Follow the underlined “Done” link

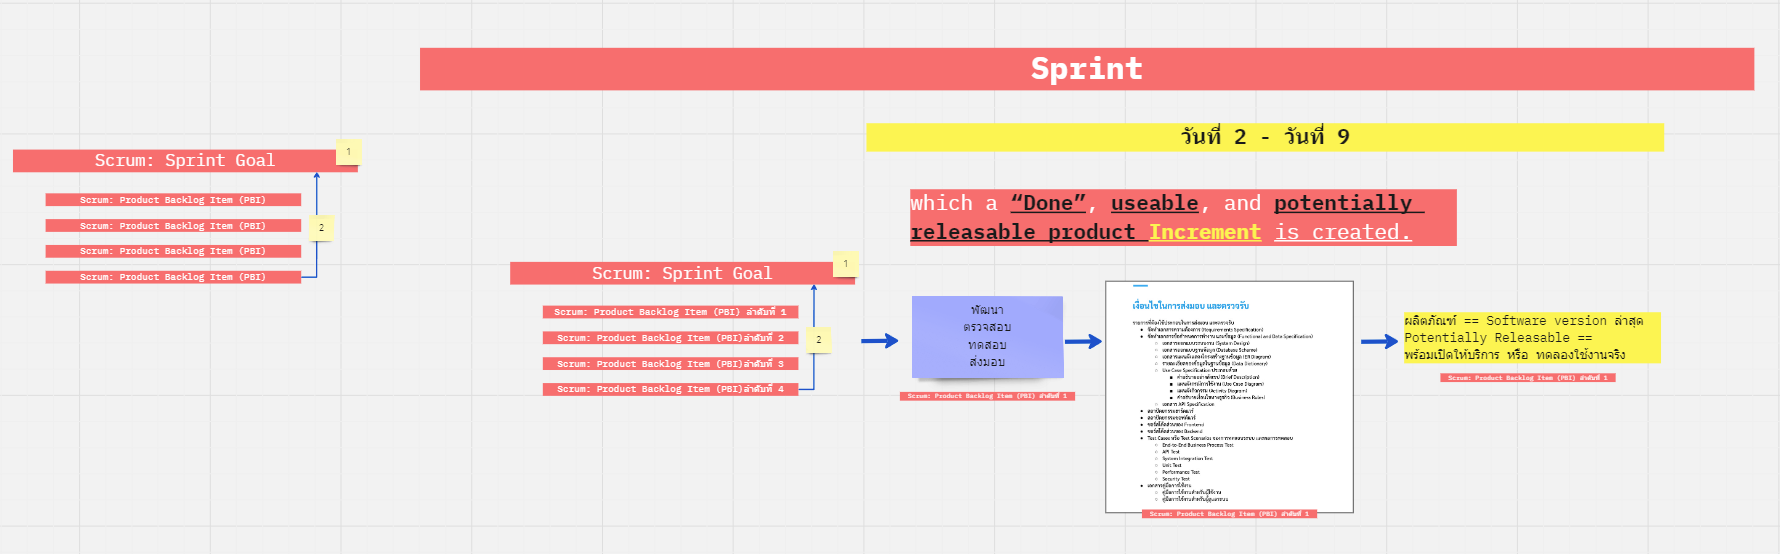[x=1048, y=204]
